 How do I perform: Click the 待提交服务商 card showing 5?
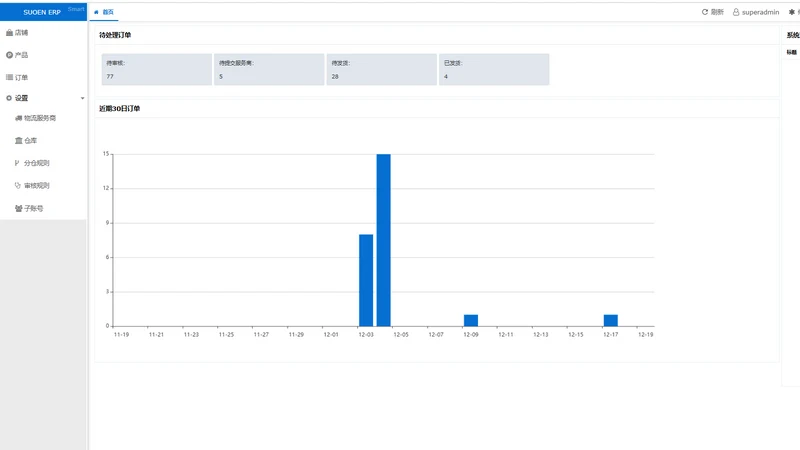pyautogui.click(x=269, y=69)
